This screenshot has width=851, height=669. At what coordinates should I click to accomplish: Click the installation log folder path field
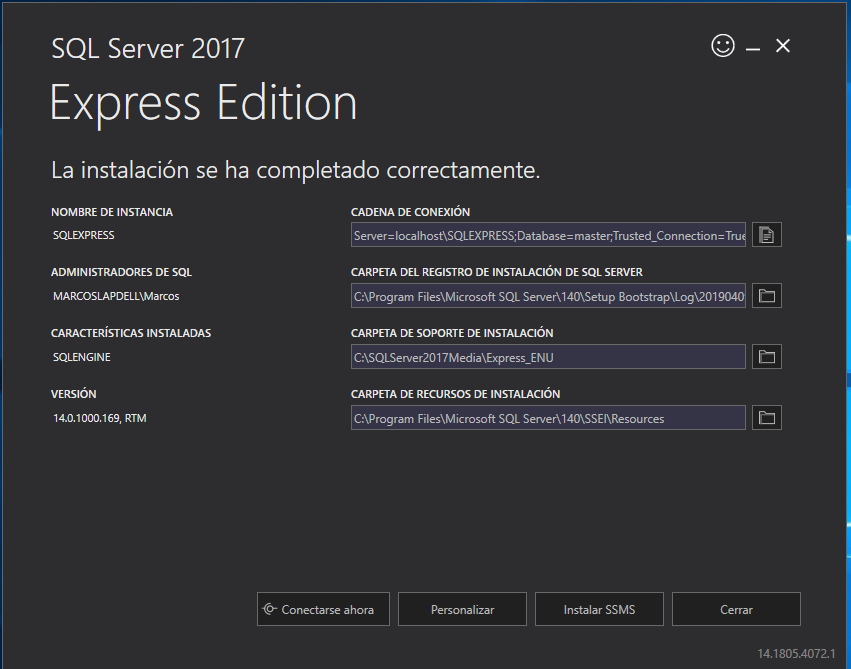coord(548,296)
